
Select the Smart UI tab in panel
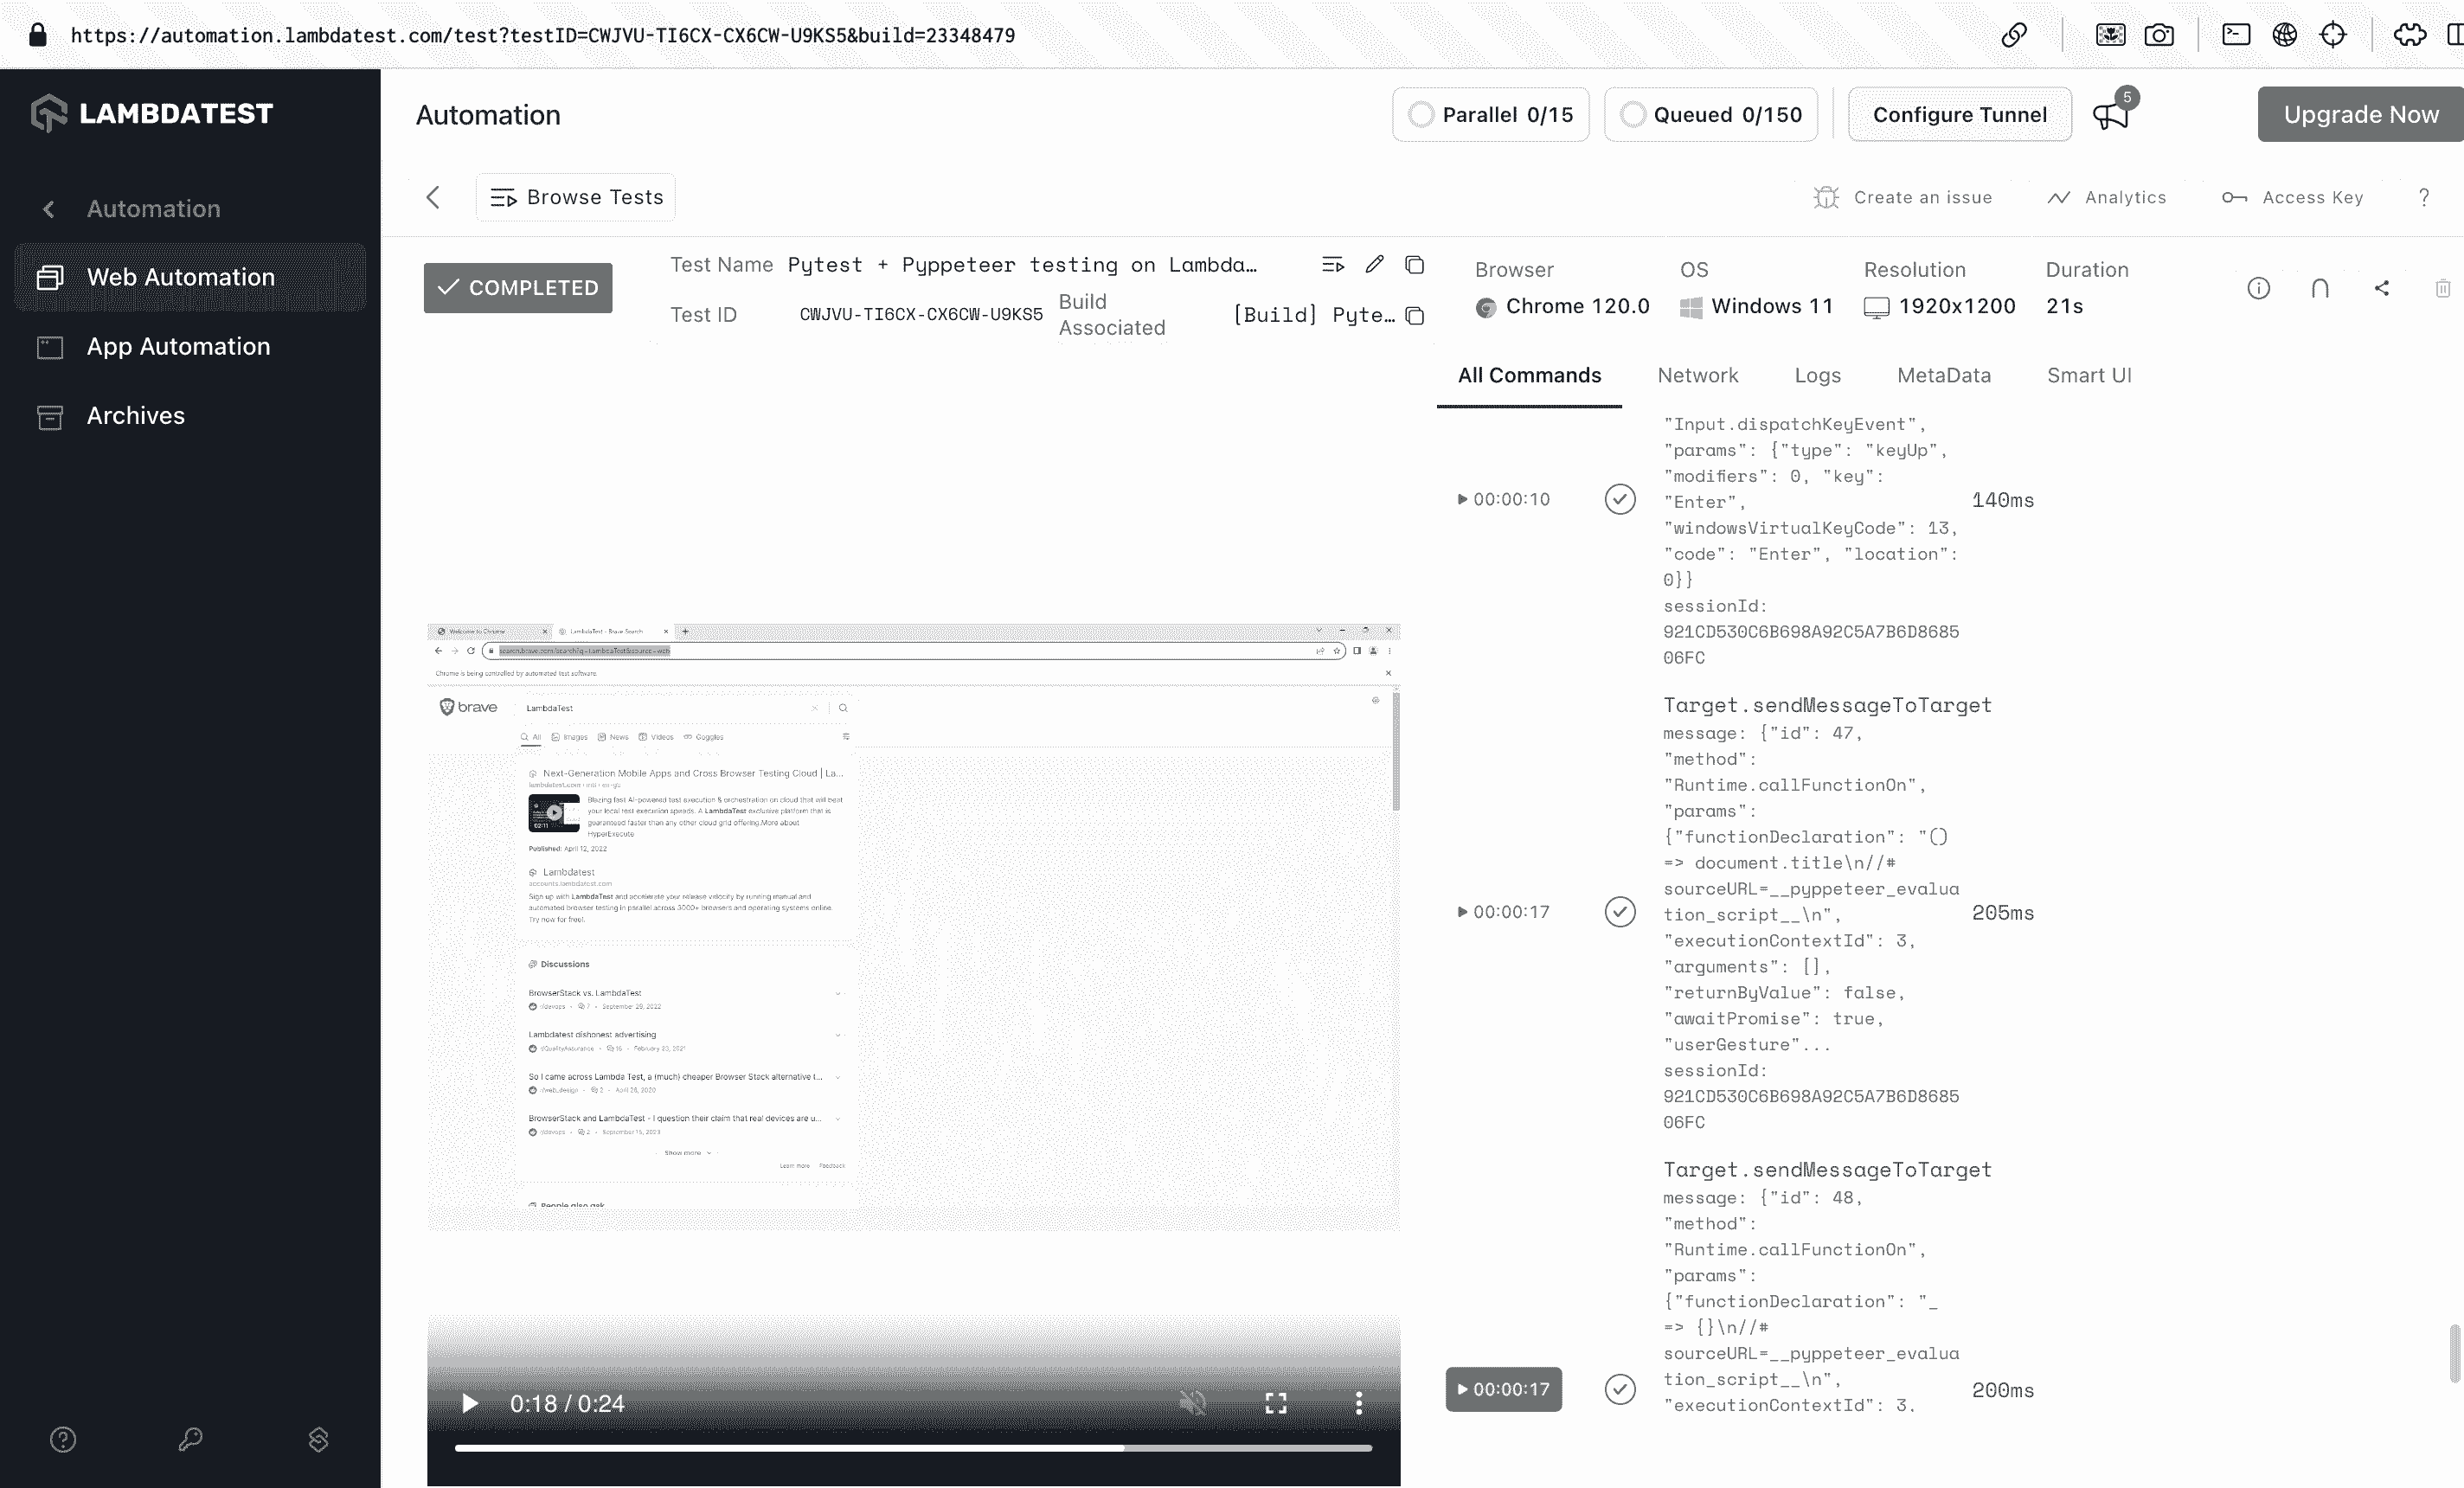(2089, 375)
